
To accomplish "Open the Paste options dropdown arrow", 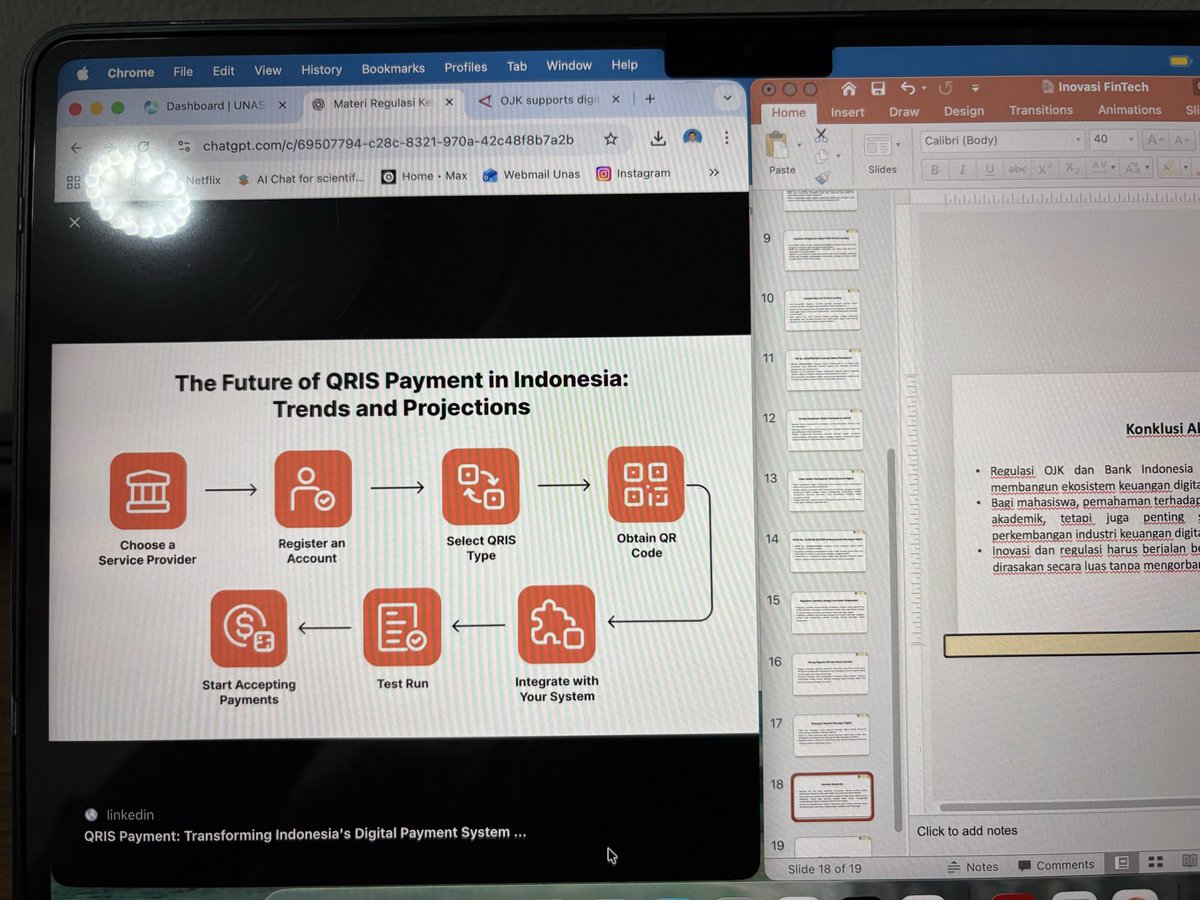I will [x=799, y=147].
